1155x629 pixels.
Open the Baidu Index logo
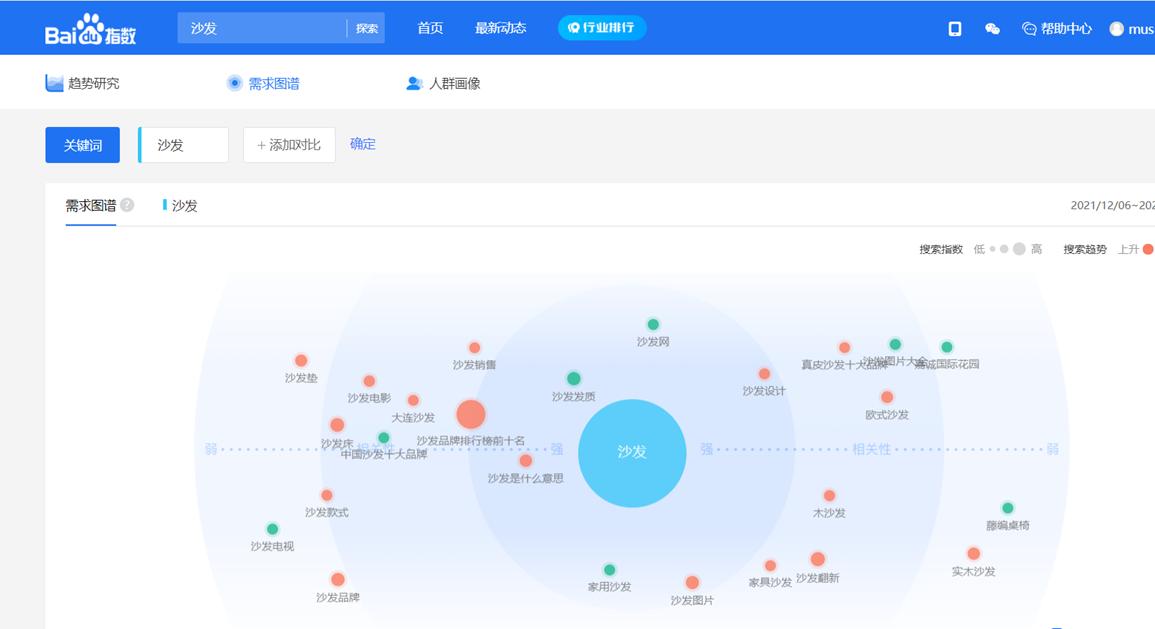pos(90,29)
